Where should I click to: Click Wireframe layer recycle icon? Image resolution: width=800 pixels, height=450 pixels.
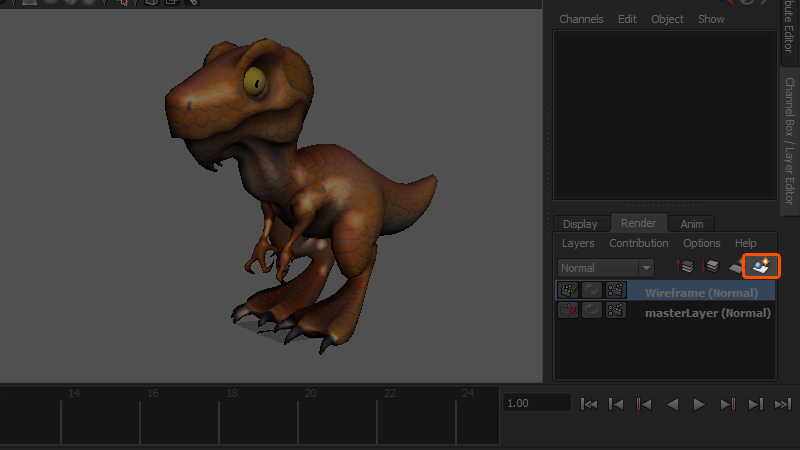[592, 292]
